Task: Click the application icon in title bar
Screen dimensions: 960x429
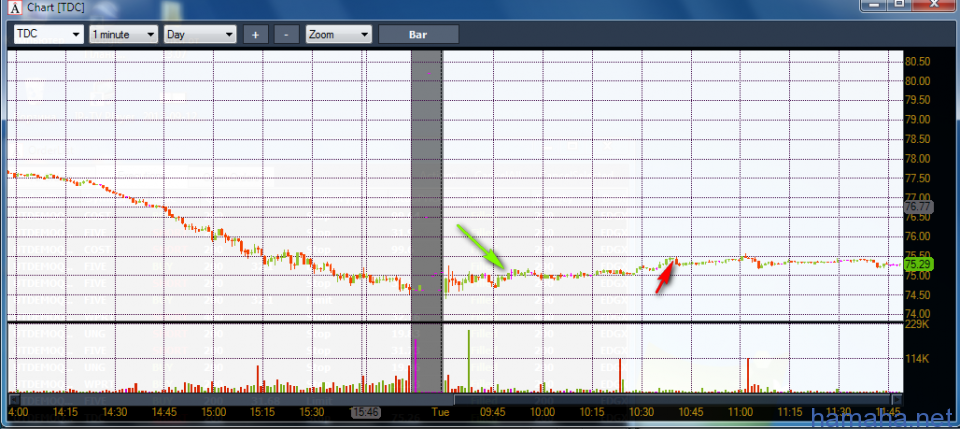Action: [x=15, y=8]
